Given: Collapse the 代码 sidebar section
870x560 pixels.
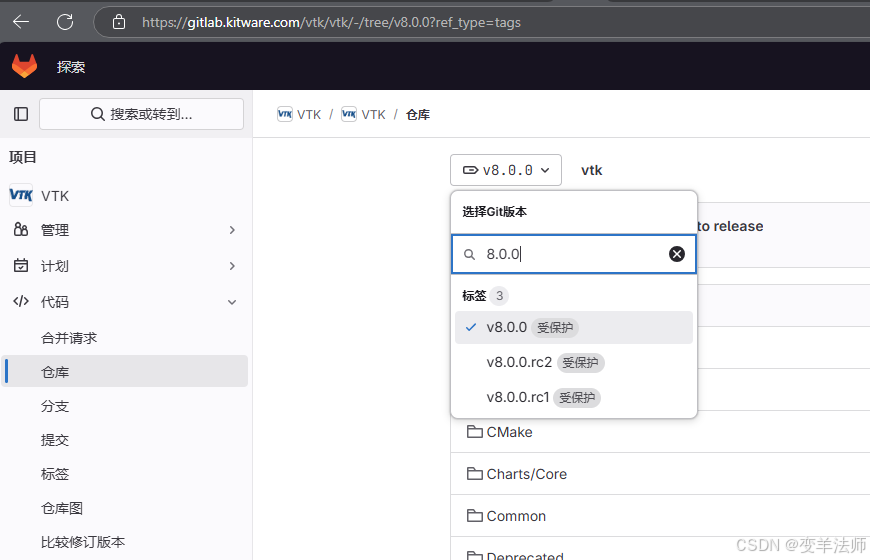Looking at the screenshot, I should (x=232, y=302).
